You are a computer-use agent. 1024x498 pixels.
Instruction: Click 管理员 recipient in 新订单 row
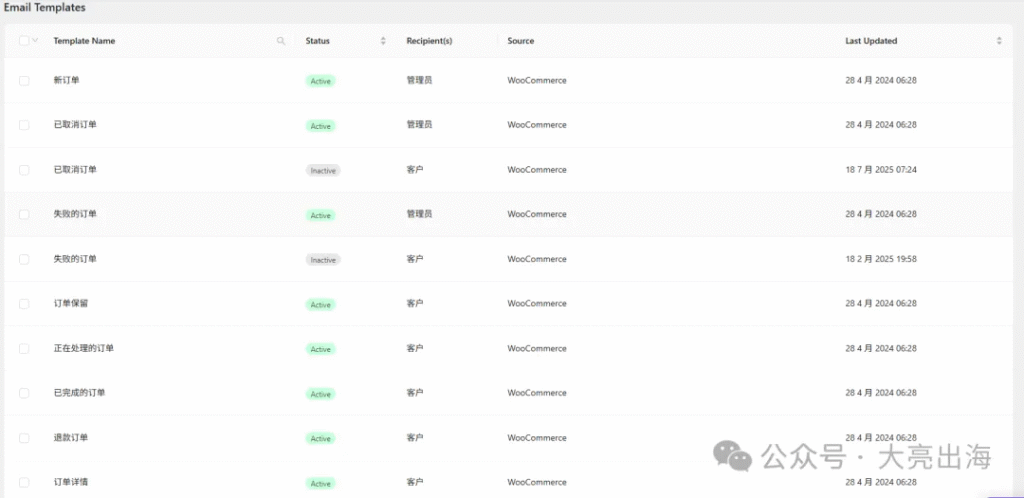point(419,80)
